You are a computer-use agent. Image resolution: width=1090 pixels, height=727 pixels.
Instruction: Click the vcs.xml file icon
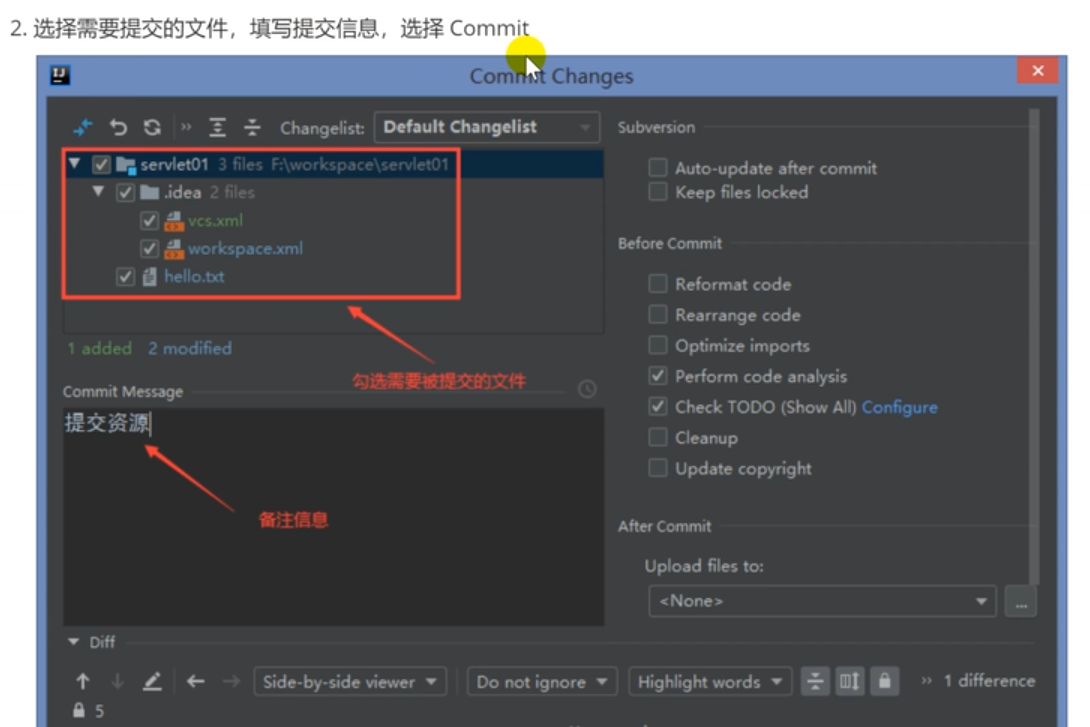174,221
